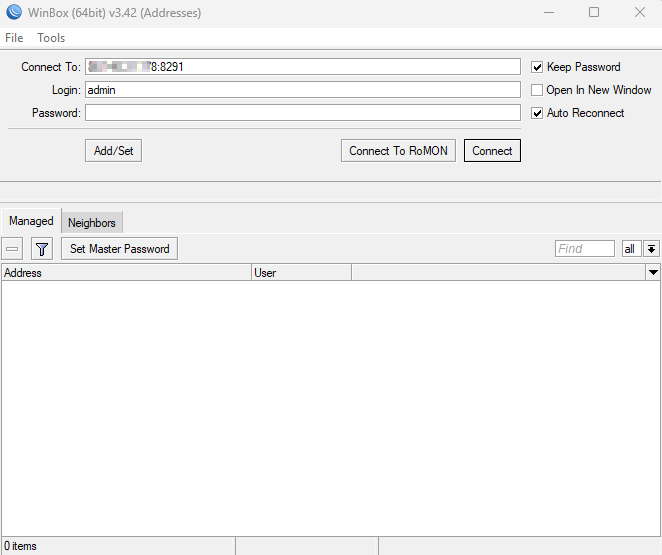Focus the Find search box
This screenshot has width=662, height=555.
[x=585, y=249]
